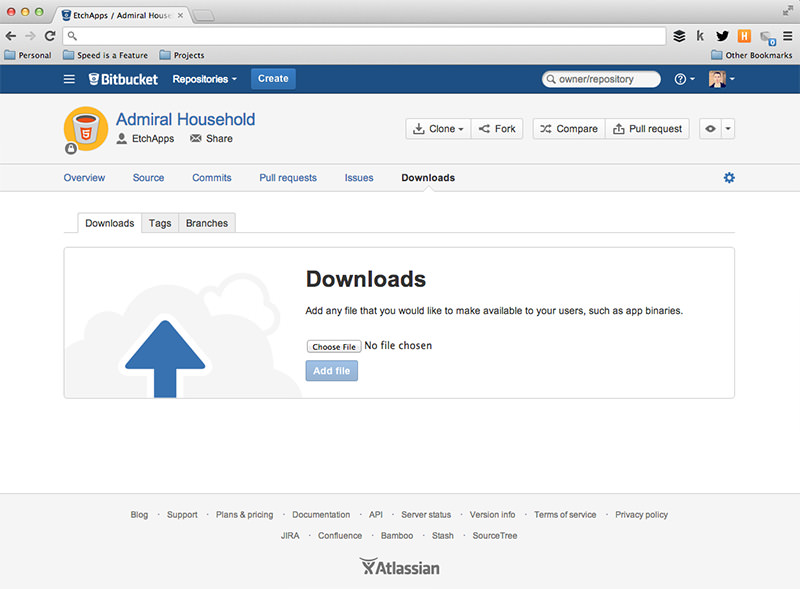Open the Chrome hamburger menu

click(x=788, y=36)
